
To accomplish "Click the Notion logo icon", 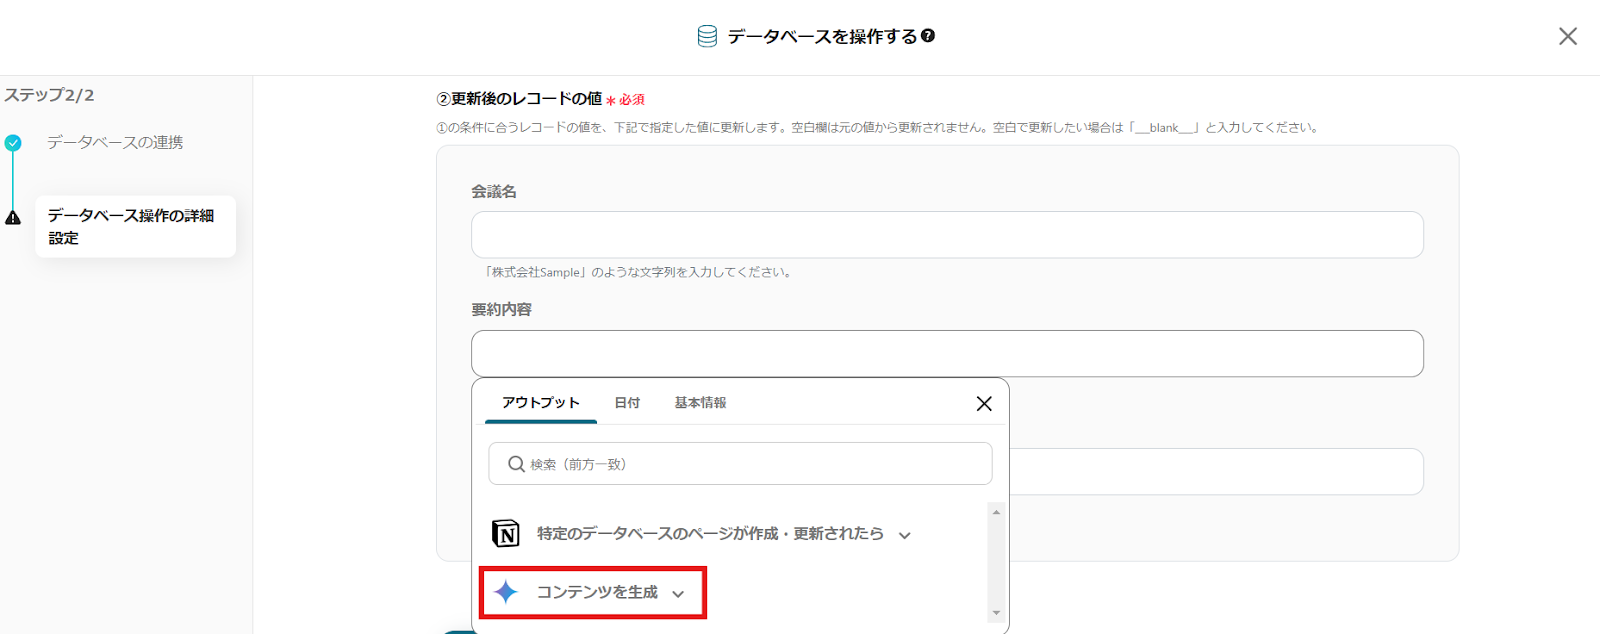I will [x=506, y=533].
